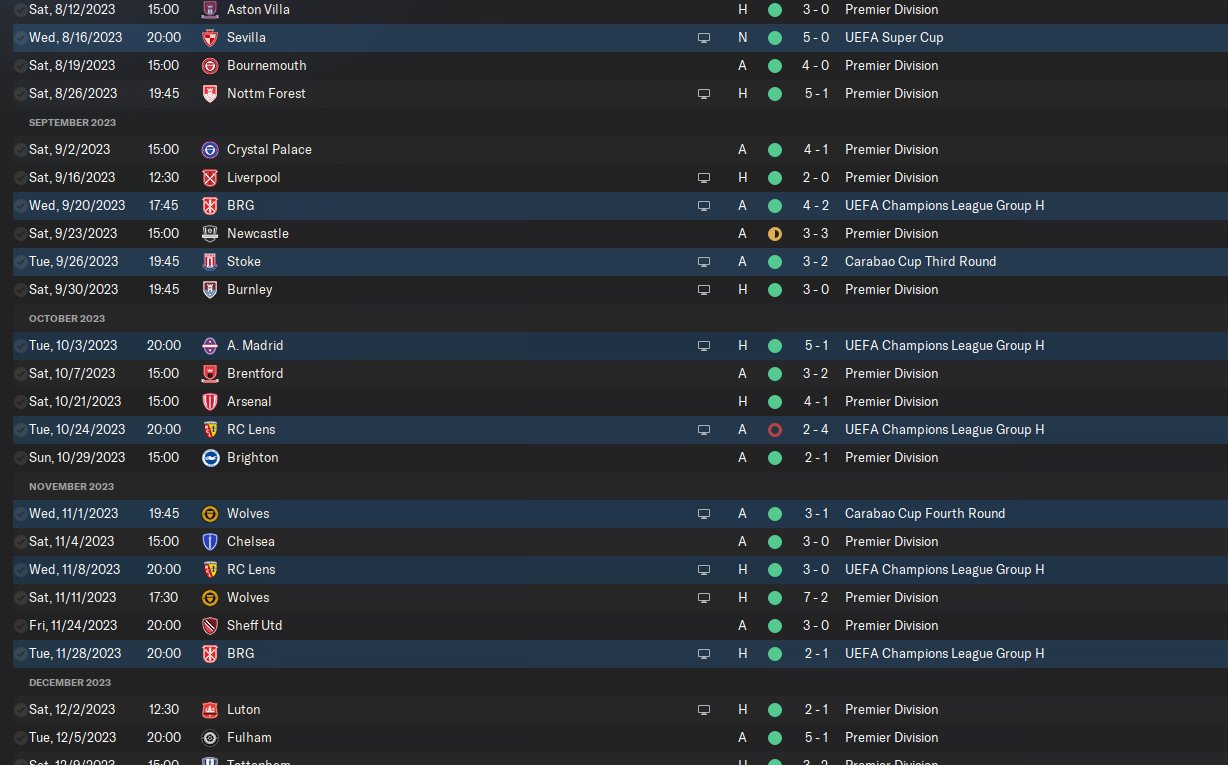Open the 5 - 0 UEFA Super Cup score

coord(813,38)
